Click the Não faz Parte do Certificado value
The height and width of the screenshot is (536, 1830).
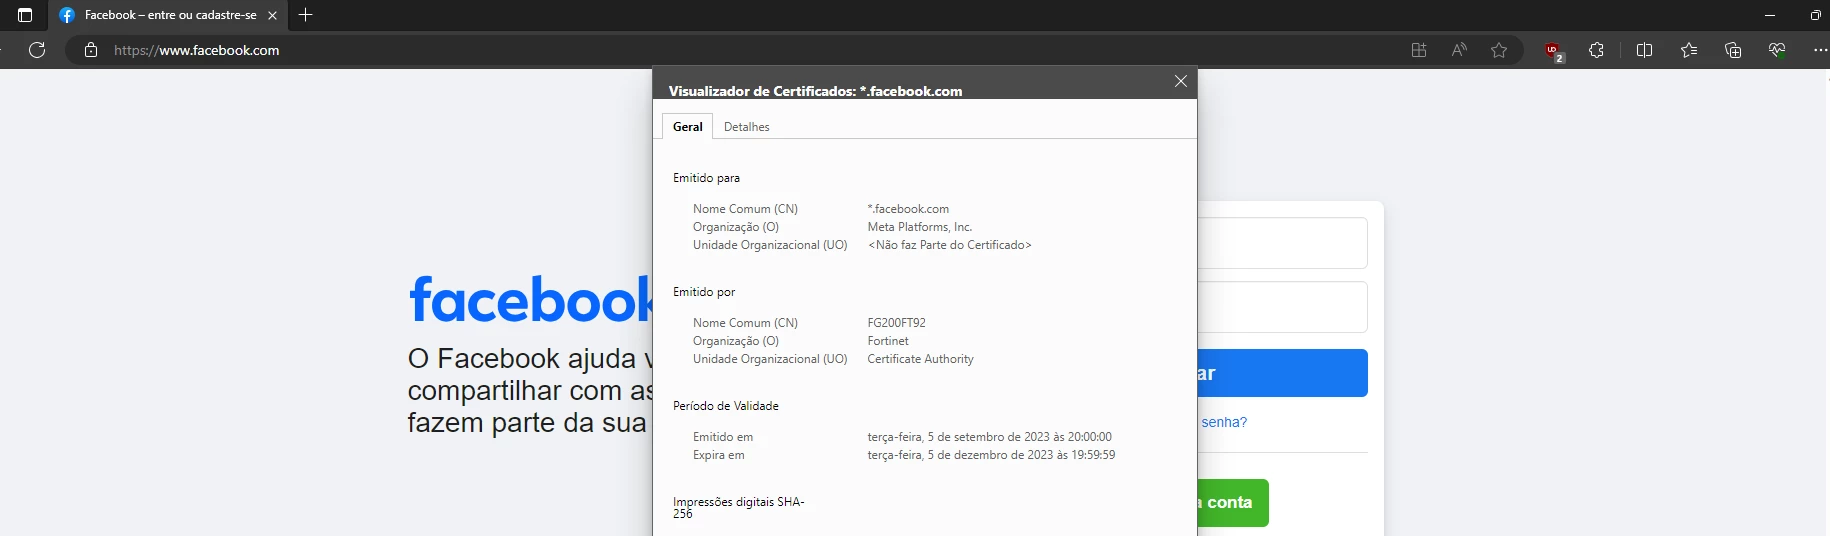pos(949,245)
